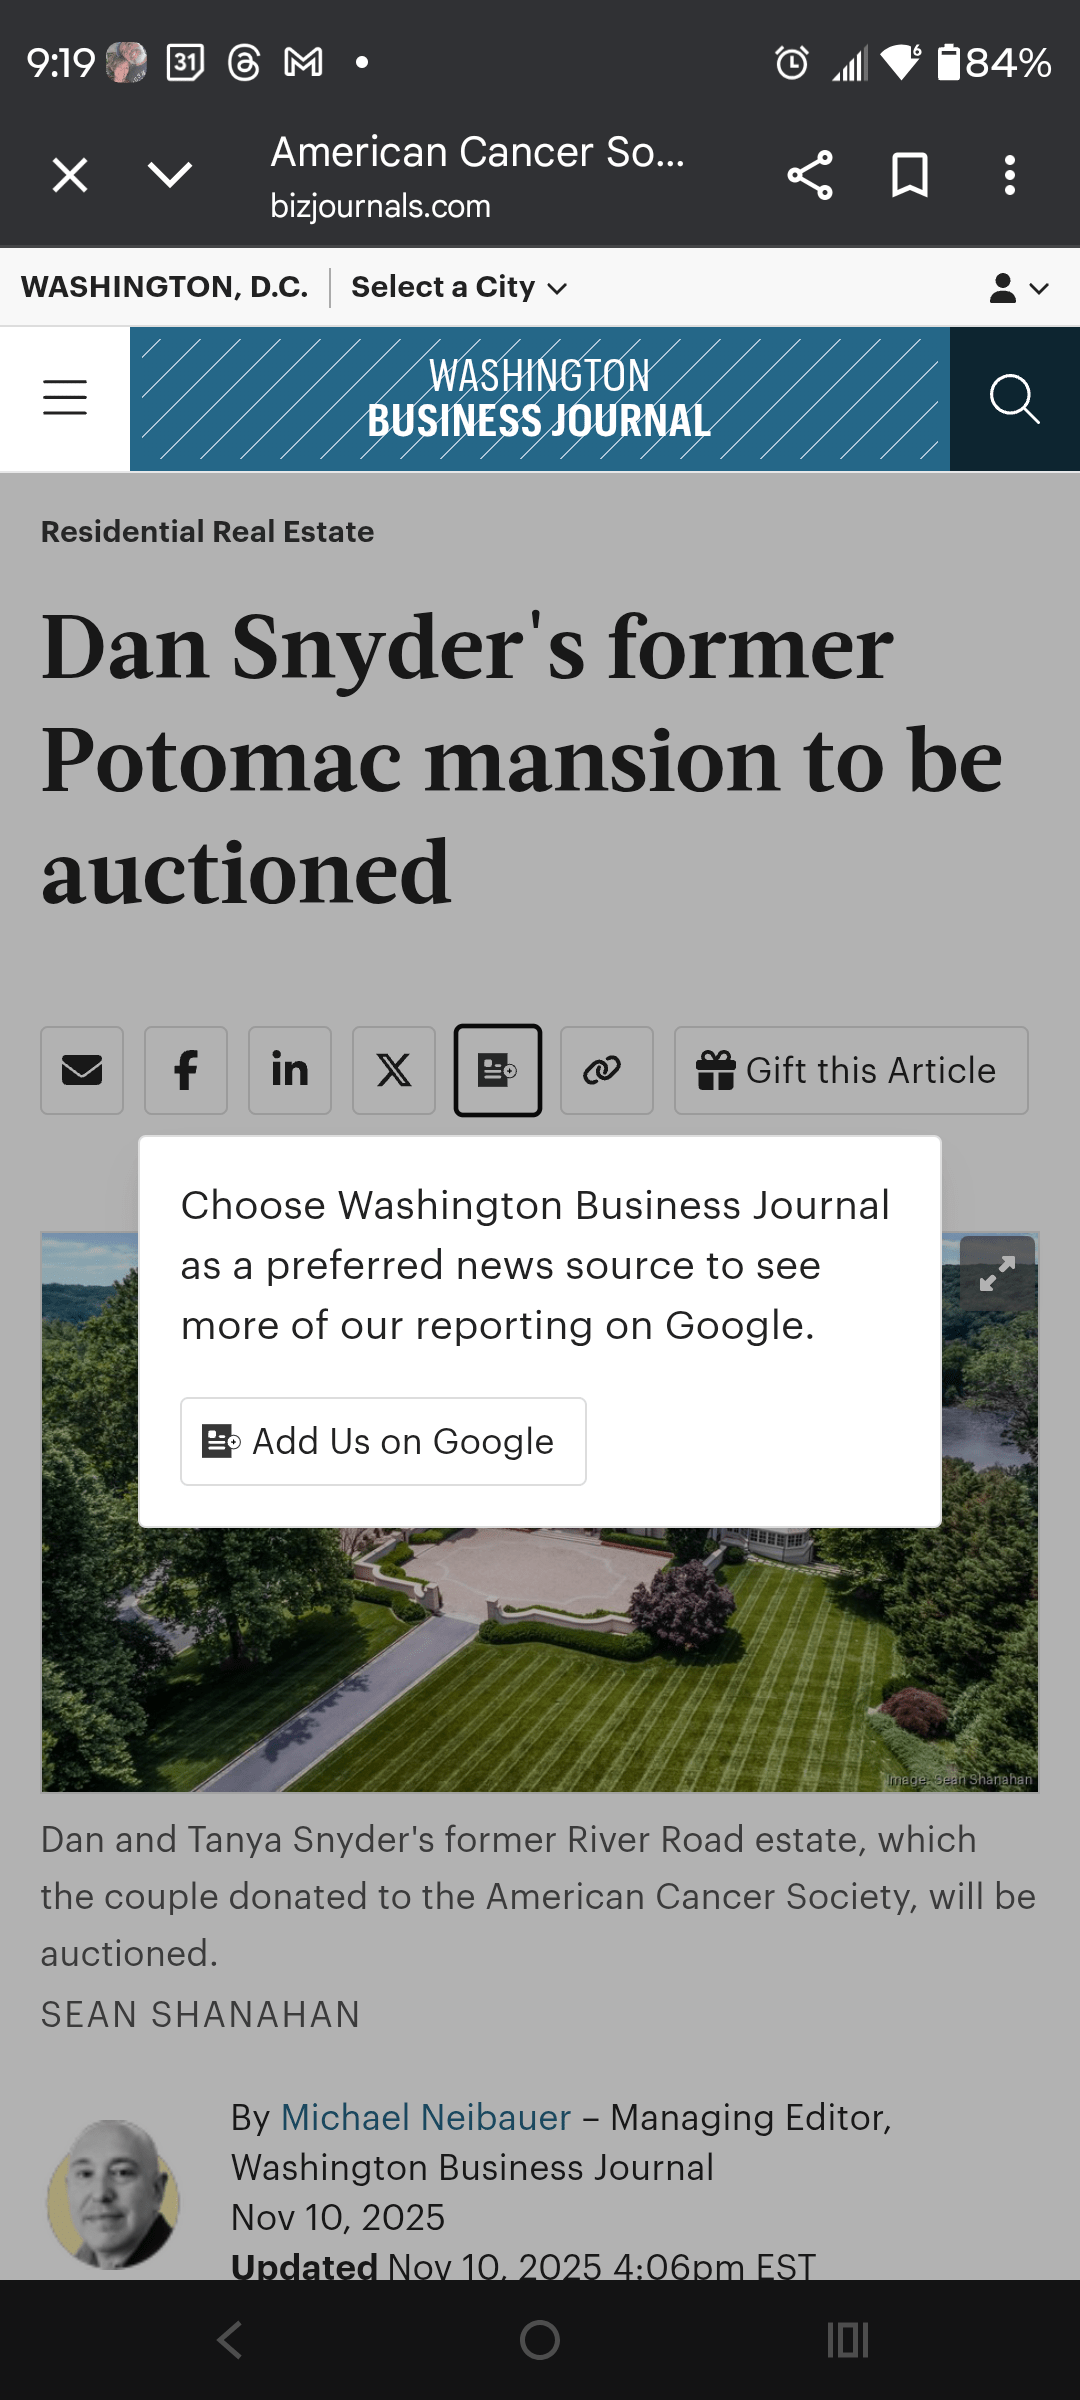Open the Residential Real Estate category

click(208, 531)
